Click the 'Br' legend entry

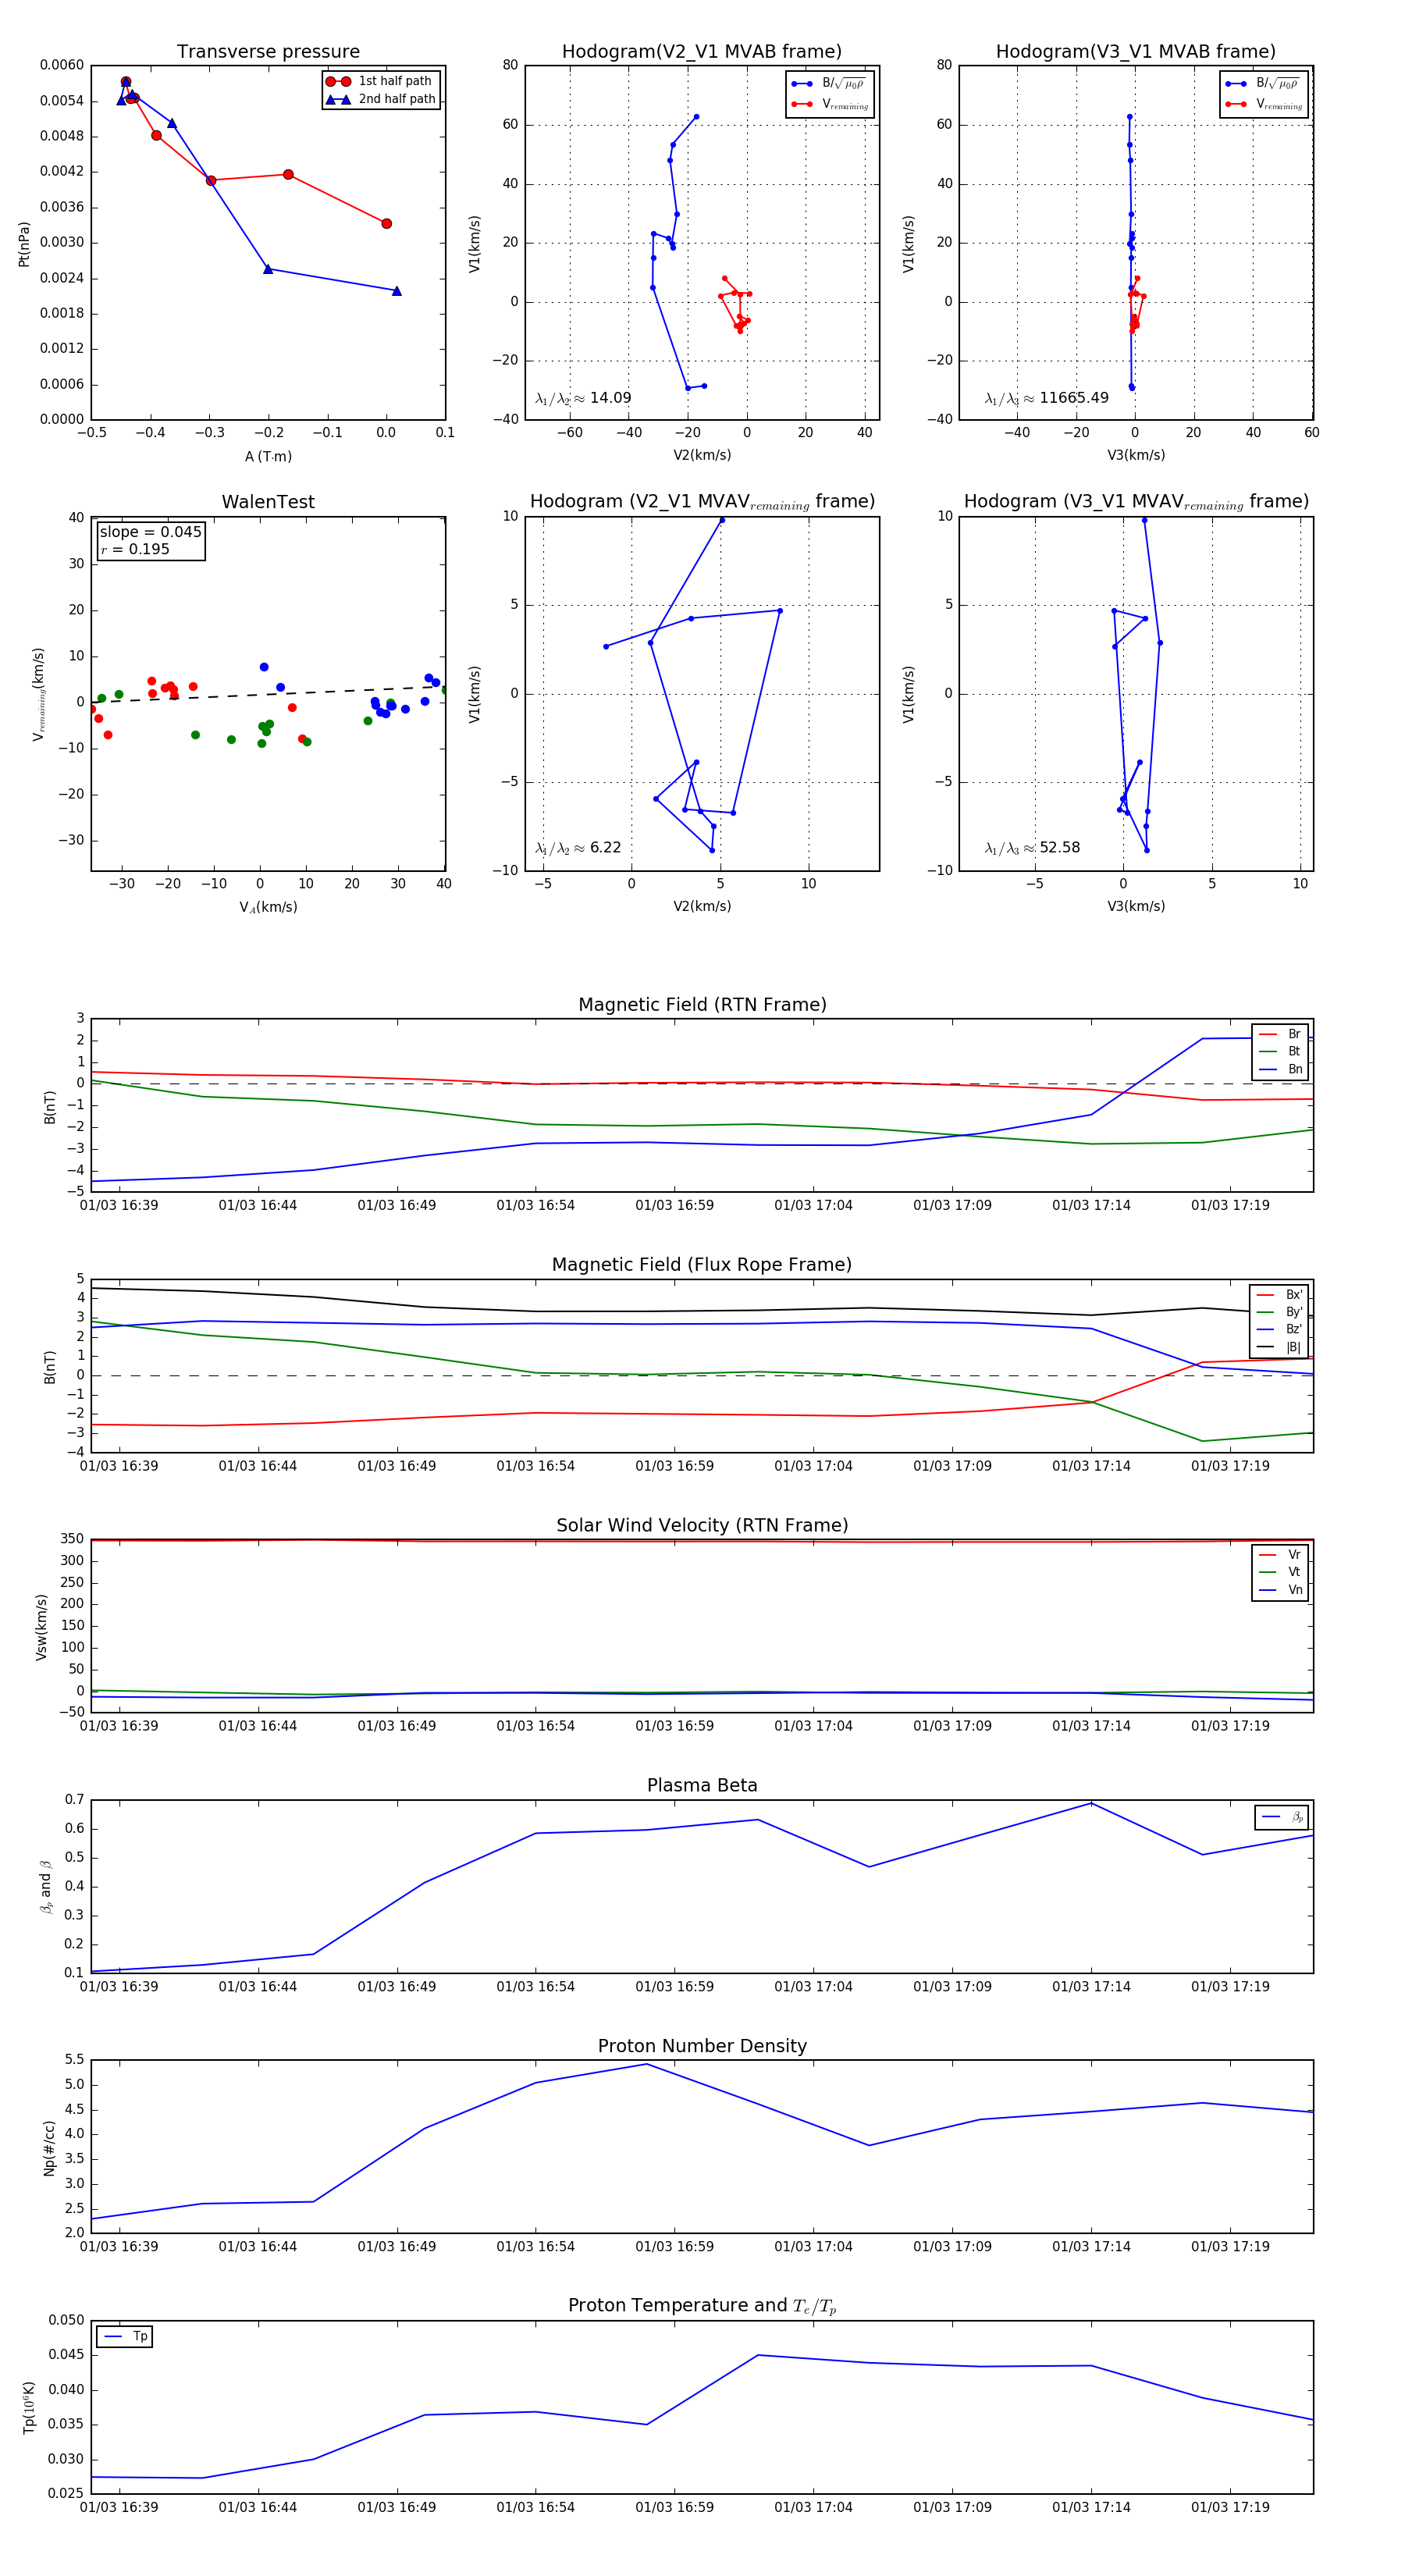coord(1281,1034)
